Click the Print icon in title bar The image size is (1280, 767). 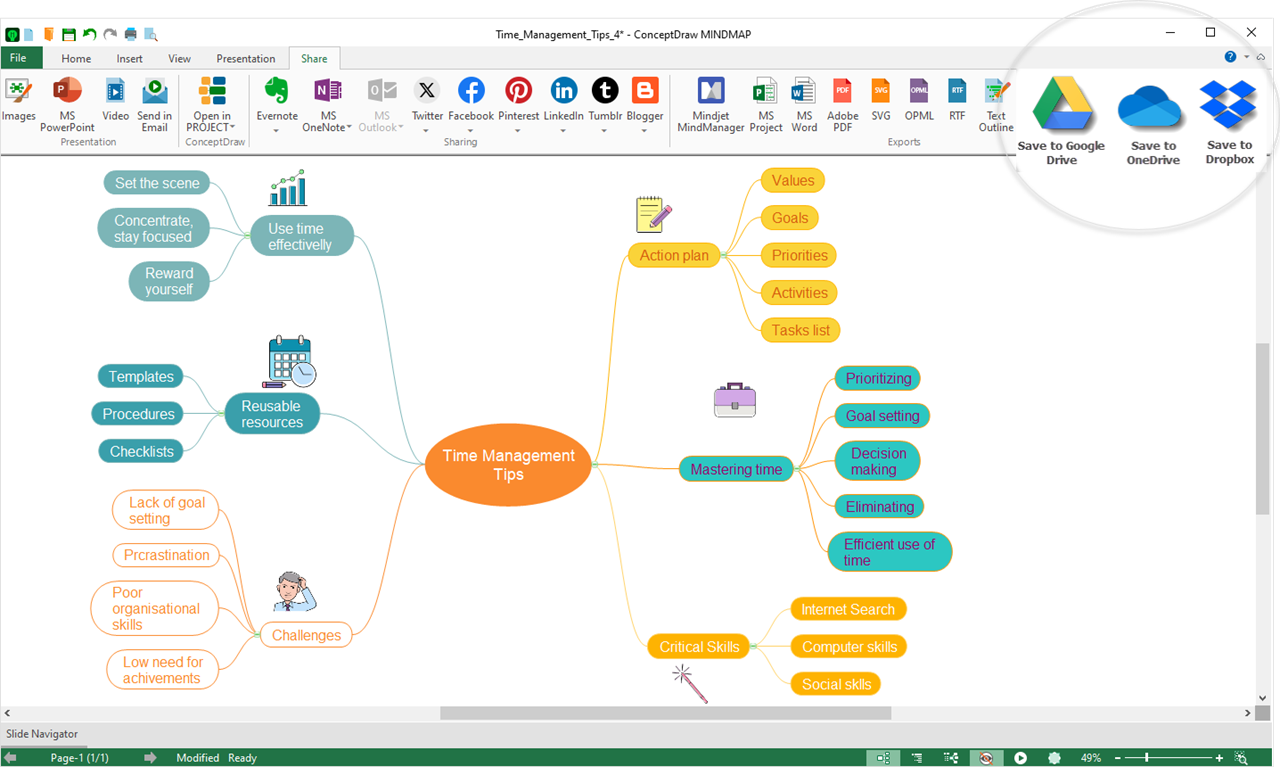[130, 34]
